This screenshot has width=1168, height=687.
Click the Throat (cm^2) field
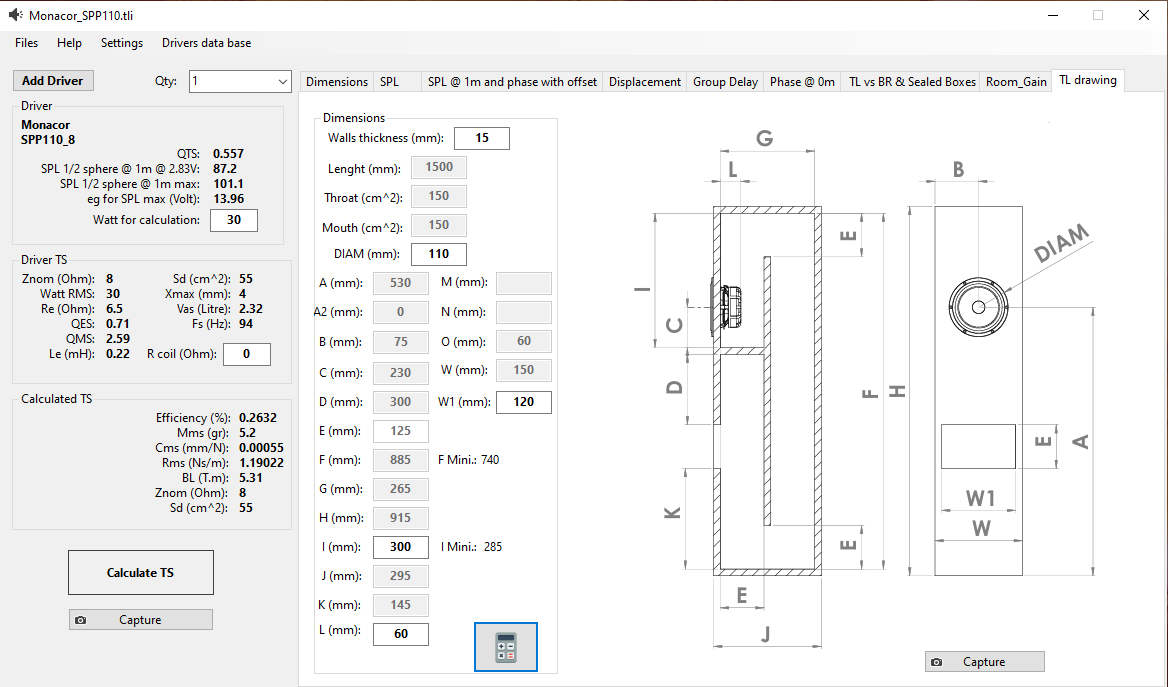tap(439, 196)
